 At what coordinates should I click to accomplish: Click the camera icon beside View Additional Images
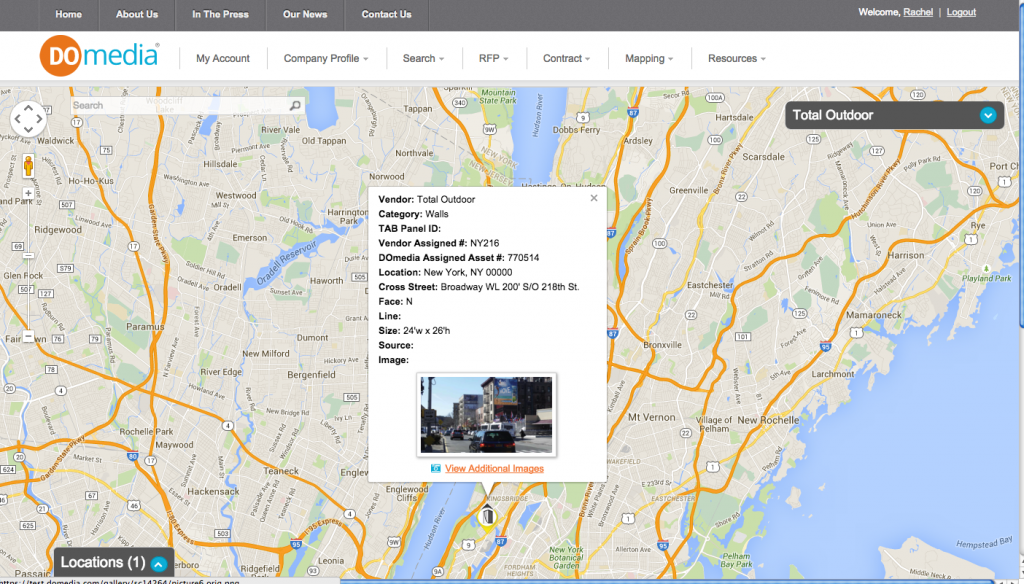click(436, 468)
